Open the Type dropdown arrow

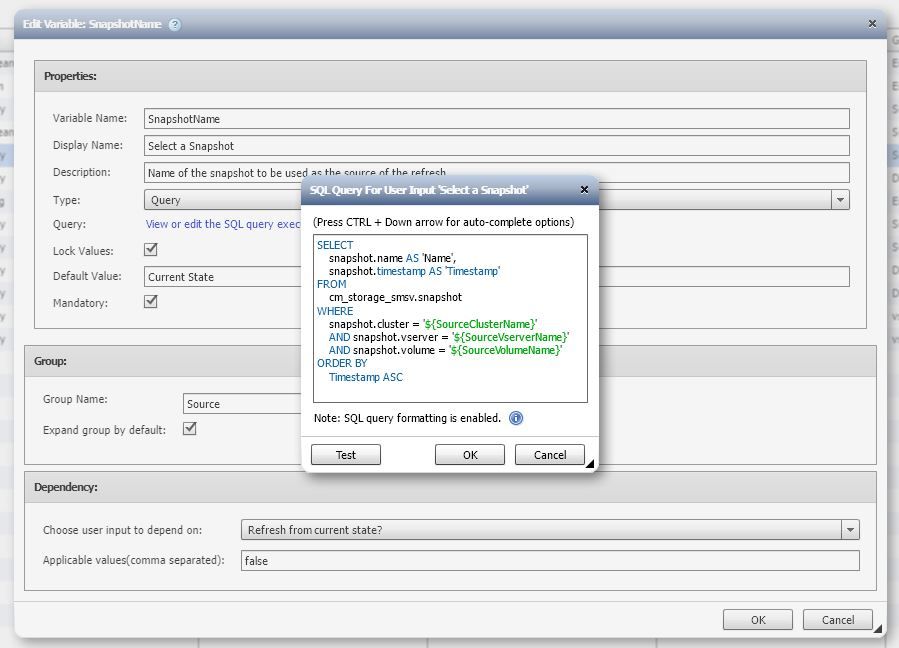point(841,200)
